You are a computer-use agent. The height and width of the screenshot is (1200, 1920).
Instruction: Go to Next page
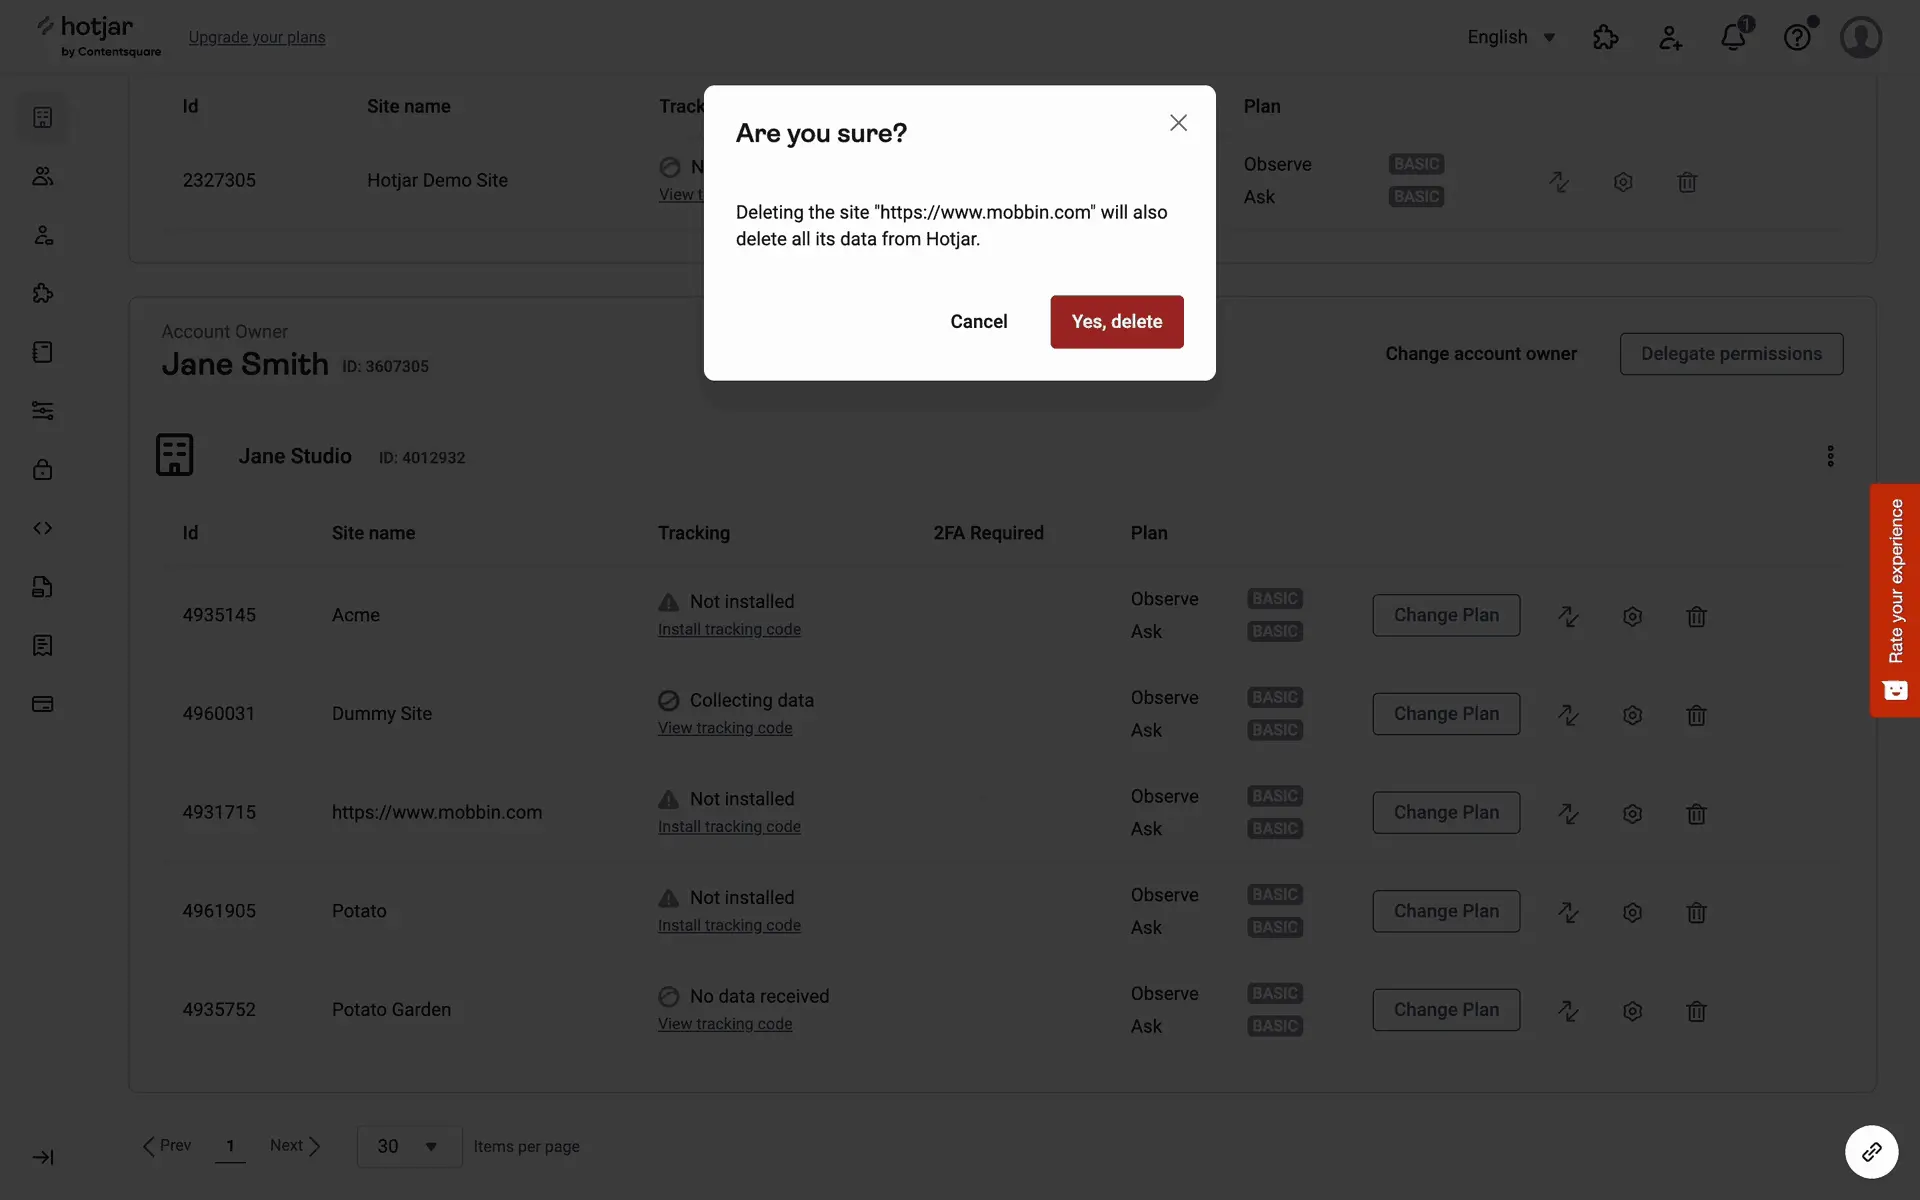click(295, 1146)
